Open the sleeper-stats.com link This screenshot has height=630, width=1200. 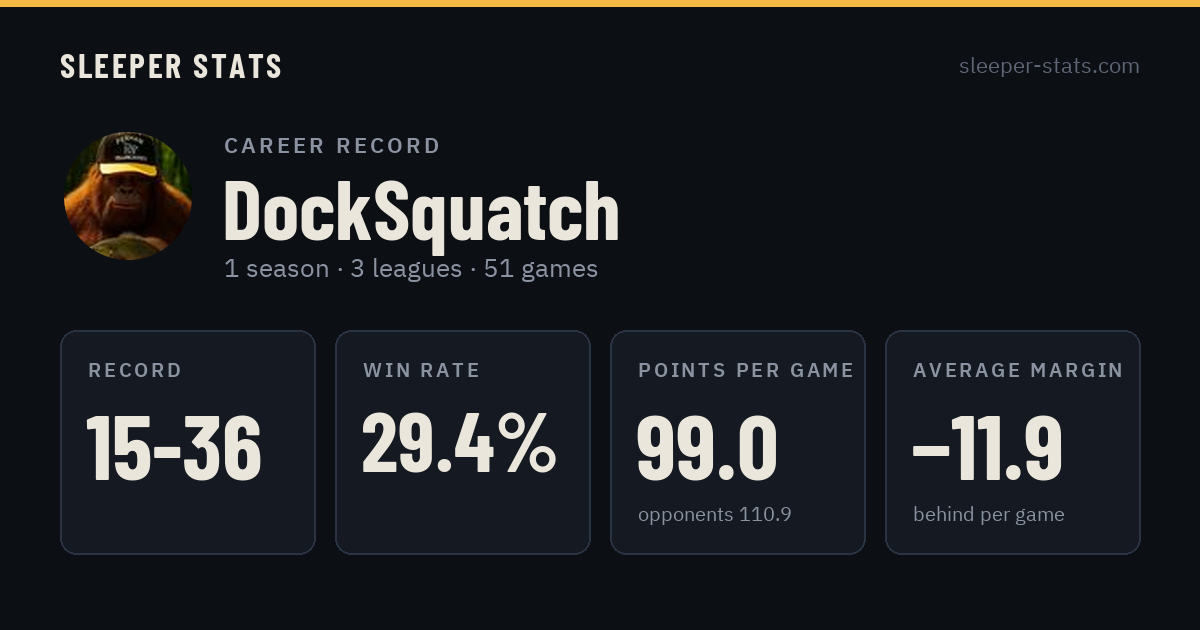point(1049,66)
